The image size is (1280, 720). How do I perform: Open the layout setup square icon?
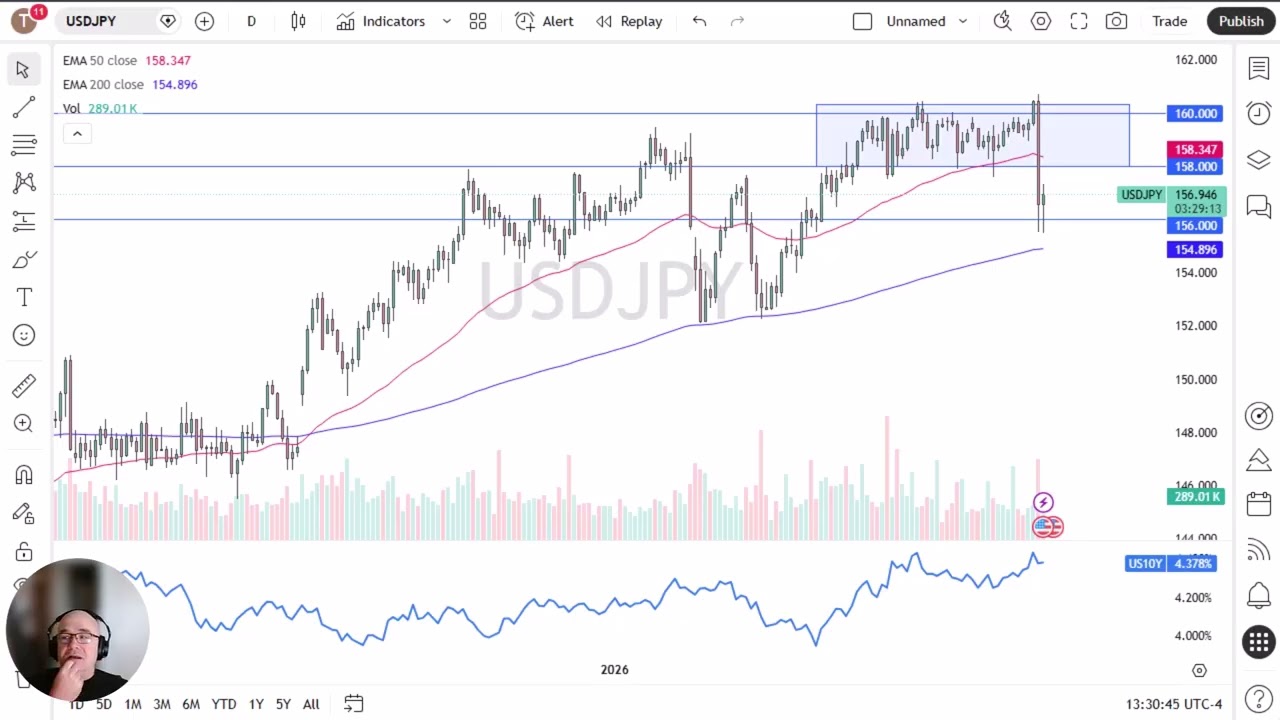862,21
